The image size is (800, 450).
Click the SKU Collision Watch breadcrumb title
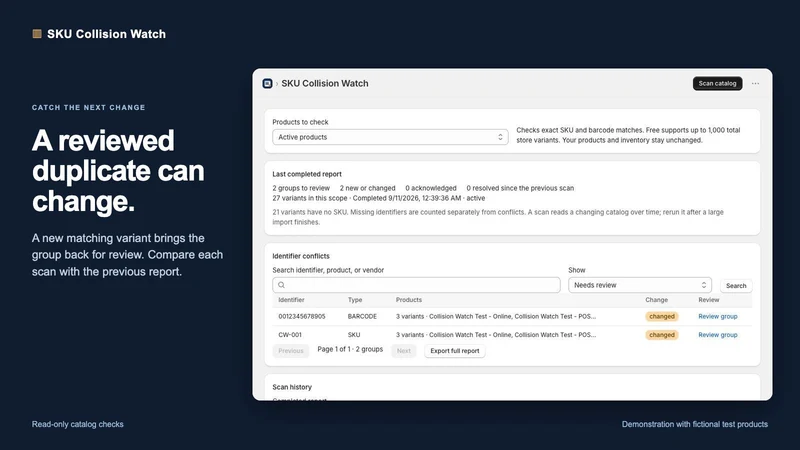coord(324,83)
